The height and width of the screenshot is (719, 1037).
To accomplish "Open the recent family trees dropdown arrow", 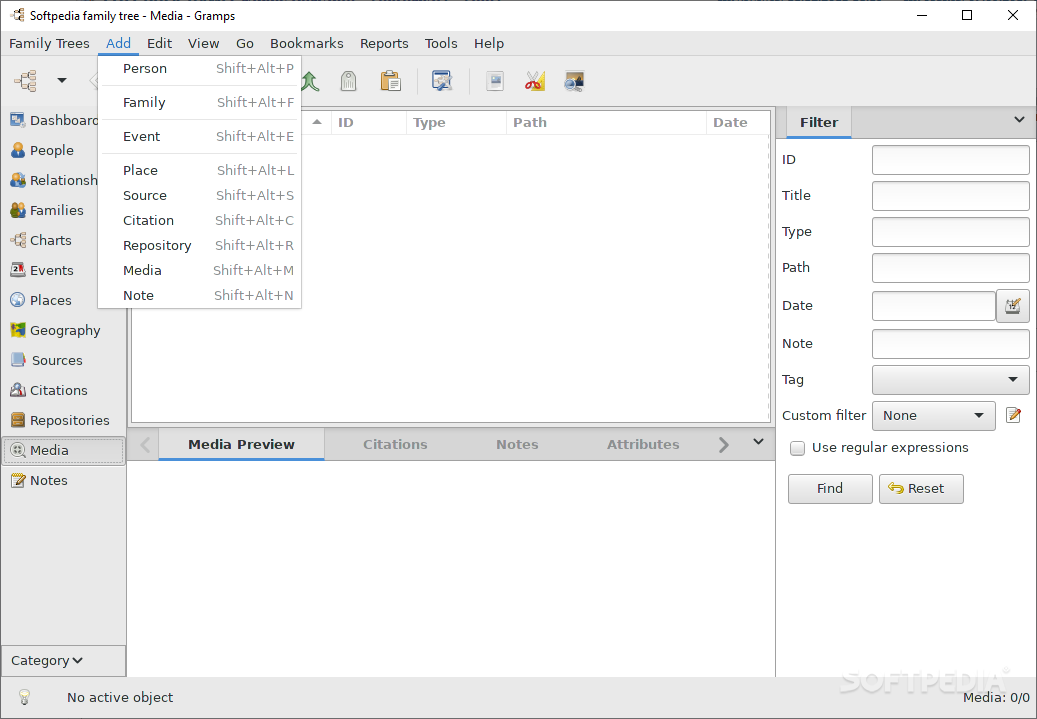I will (62, 81).
